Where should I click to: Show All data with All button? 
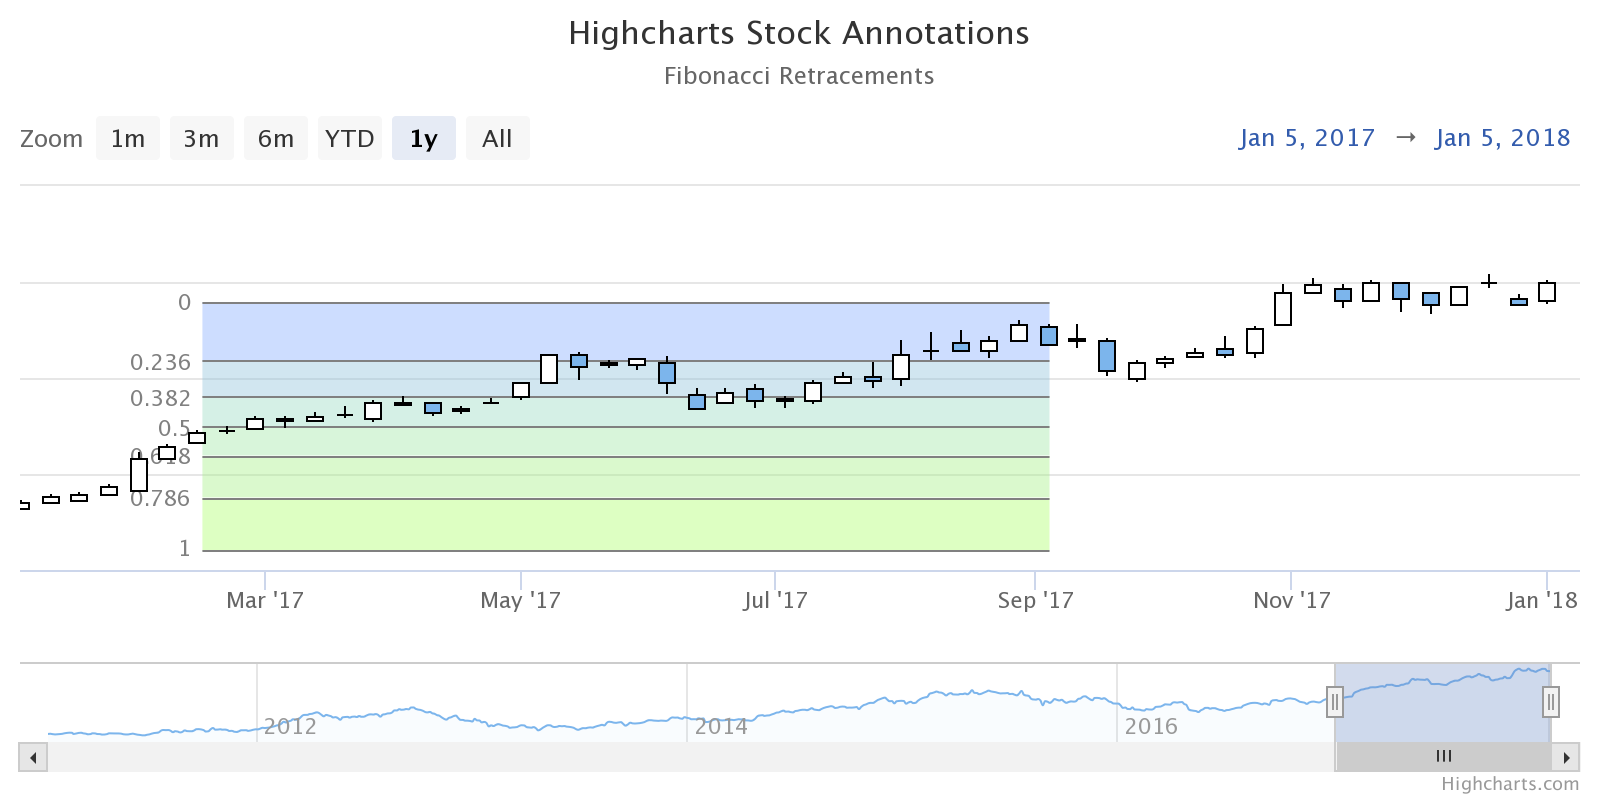coord(497,138)
